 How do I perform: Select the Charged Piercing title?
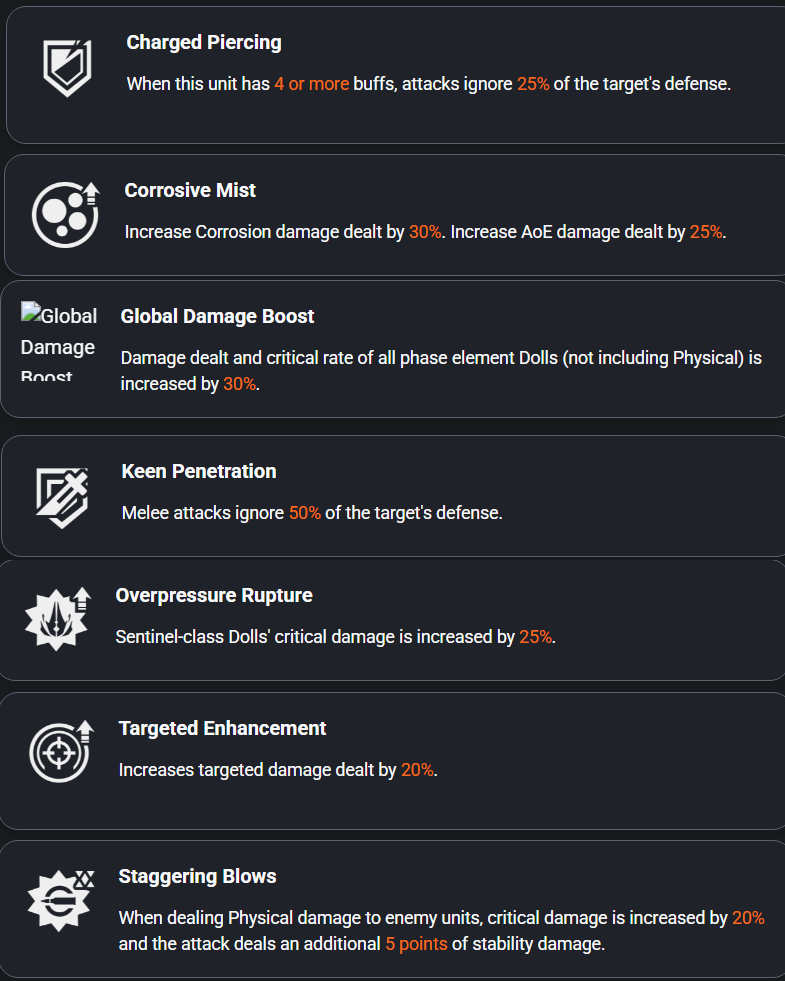coord(204,43)
